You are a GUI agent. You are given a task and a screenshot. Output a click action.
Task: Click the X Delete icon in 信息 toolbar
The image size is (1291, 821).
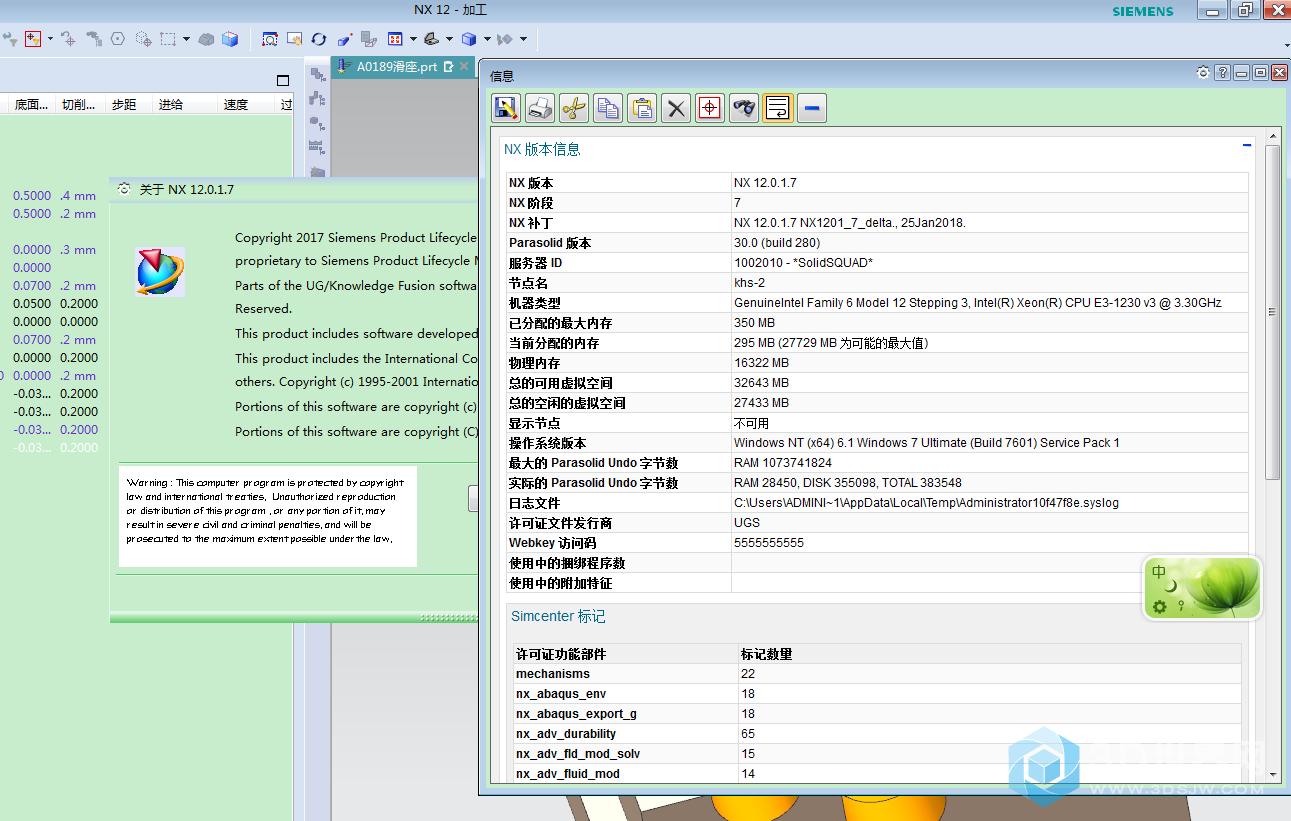pyautogui.click(x=677, y=108)
